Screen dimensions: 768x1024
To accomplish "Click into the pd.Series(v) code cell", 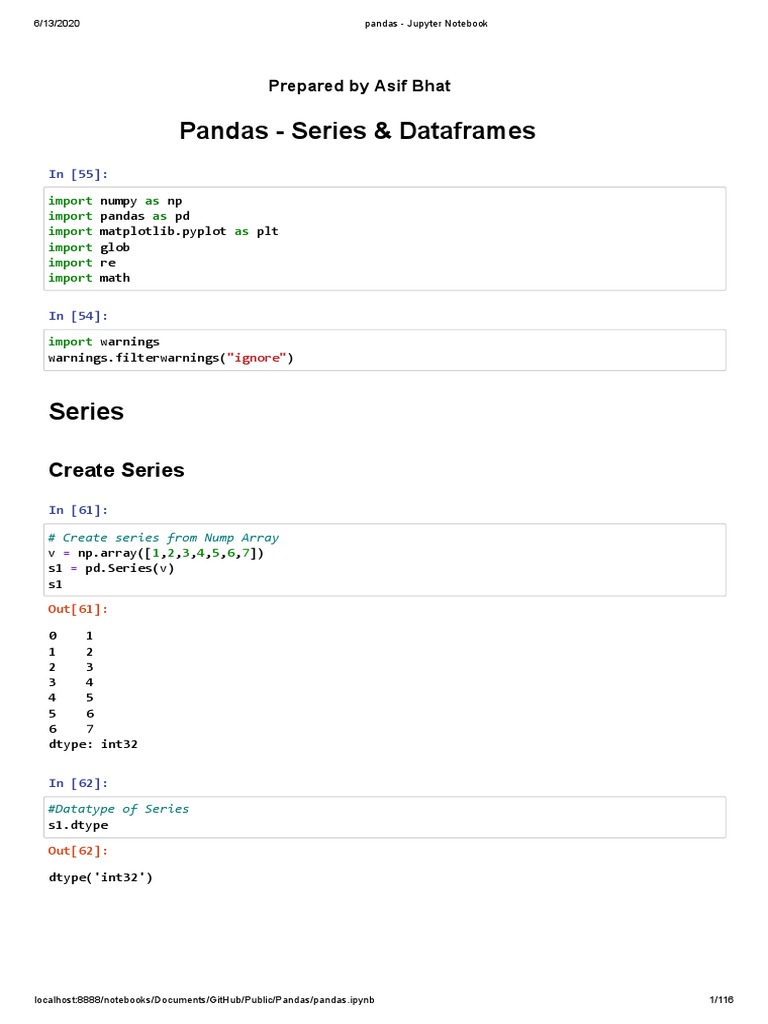I will pos(384,561).
